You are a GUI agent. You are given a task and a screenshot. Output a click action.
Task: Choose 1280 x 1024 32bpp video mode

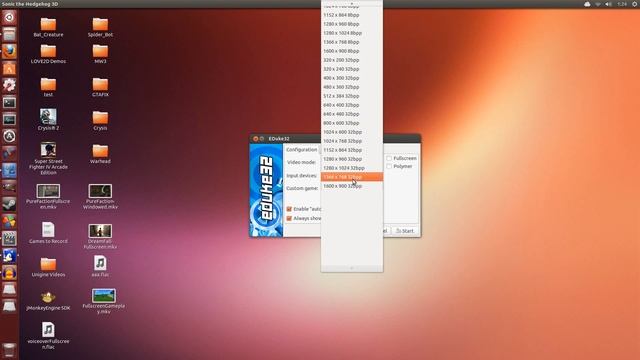point(352,168)
